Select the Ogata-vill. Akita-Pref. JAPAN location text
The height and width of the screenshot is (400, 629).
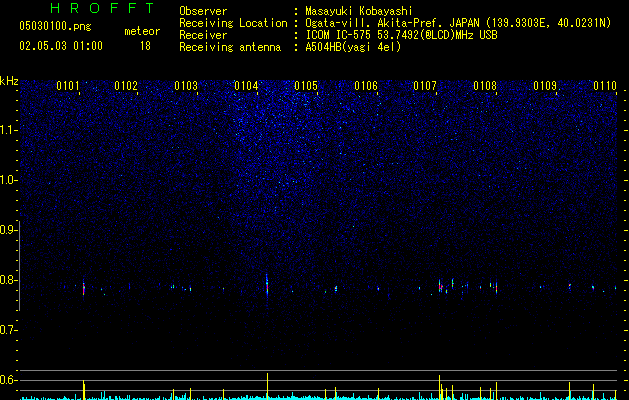pyautogui.click(x=458, y=23)
